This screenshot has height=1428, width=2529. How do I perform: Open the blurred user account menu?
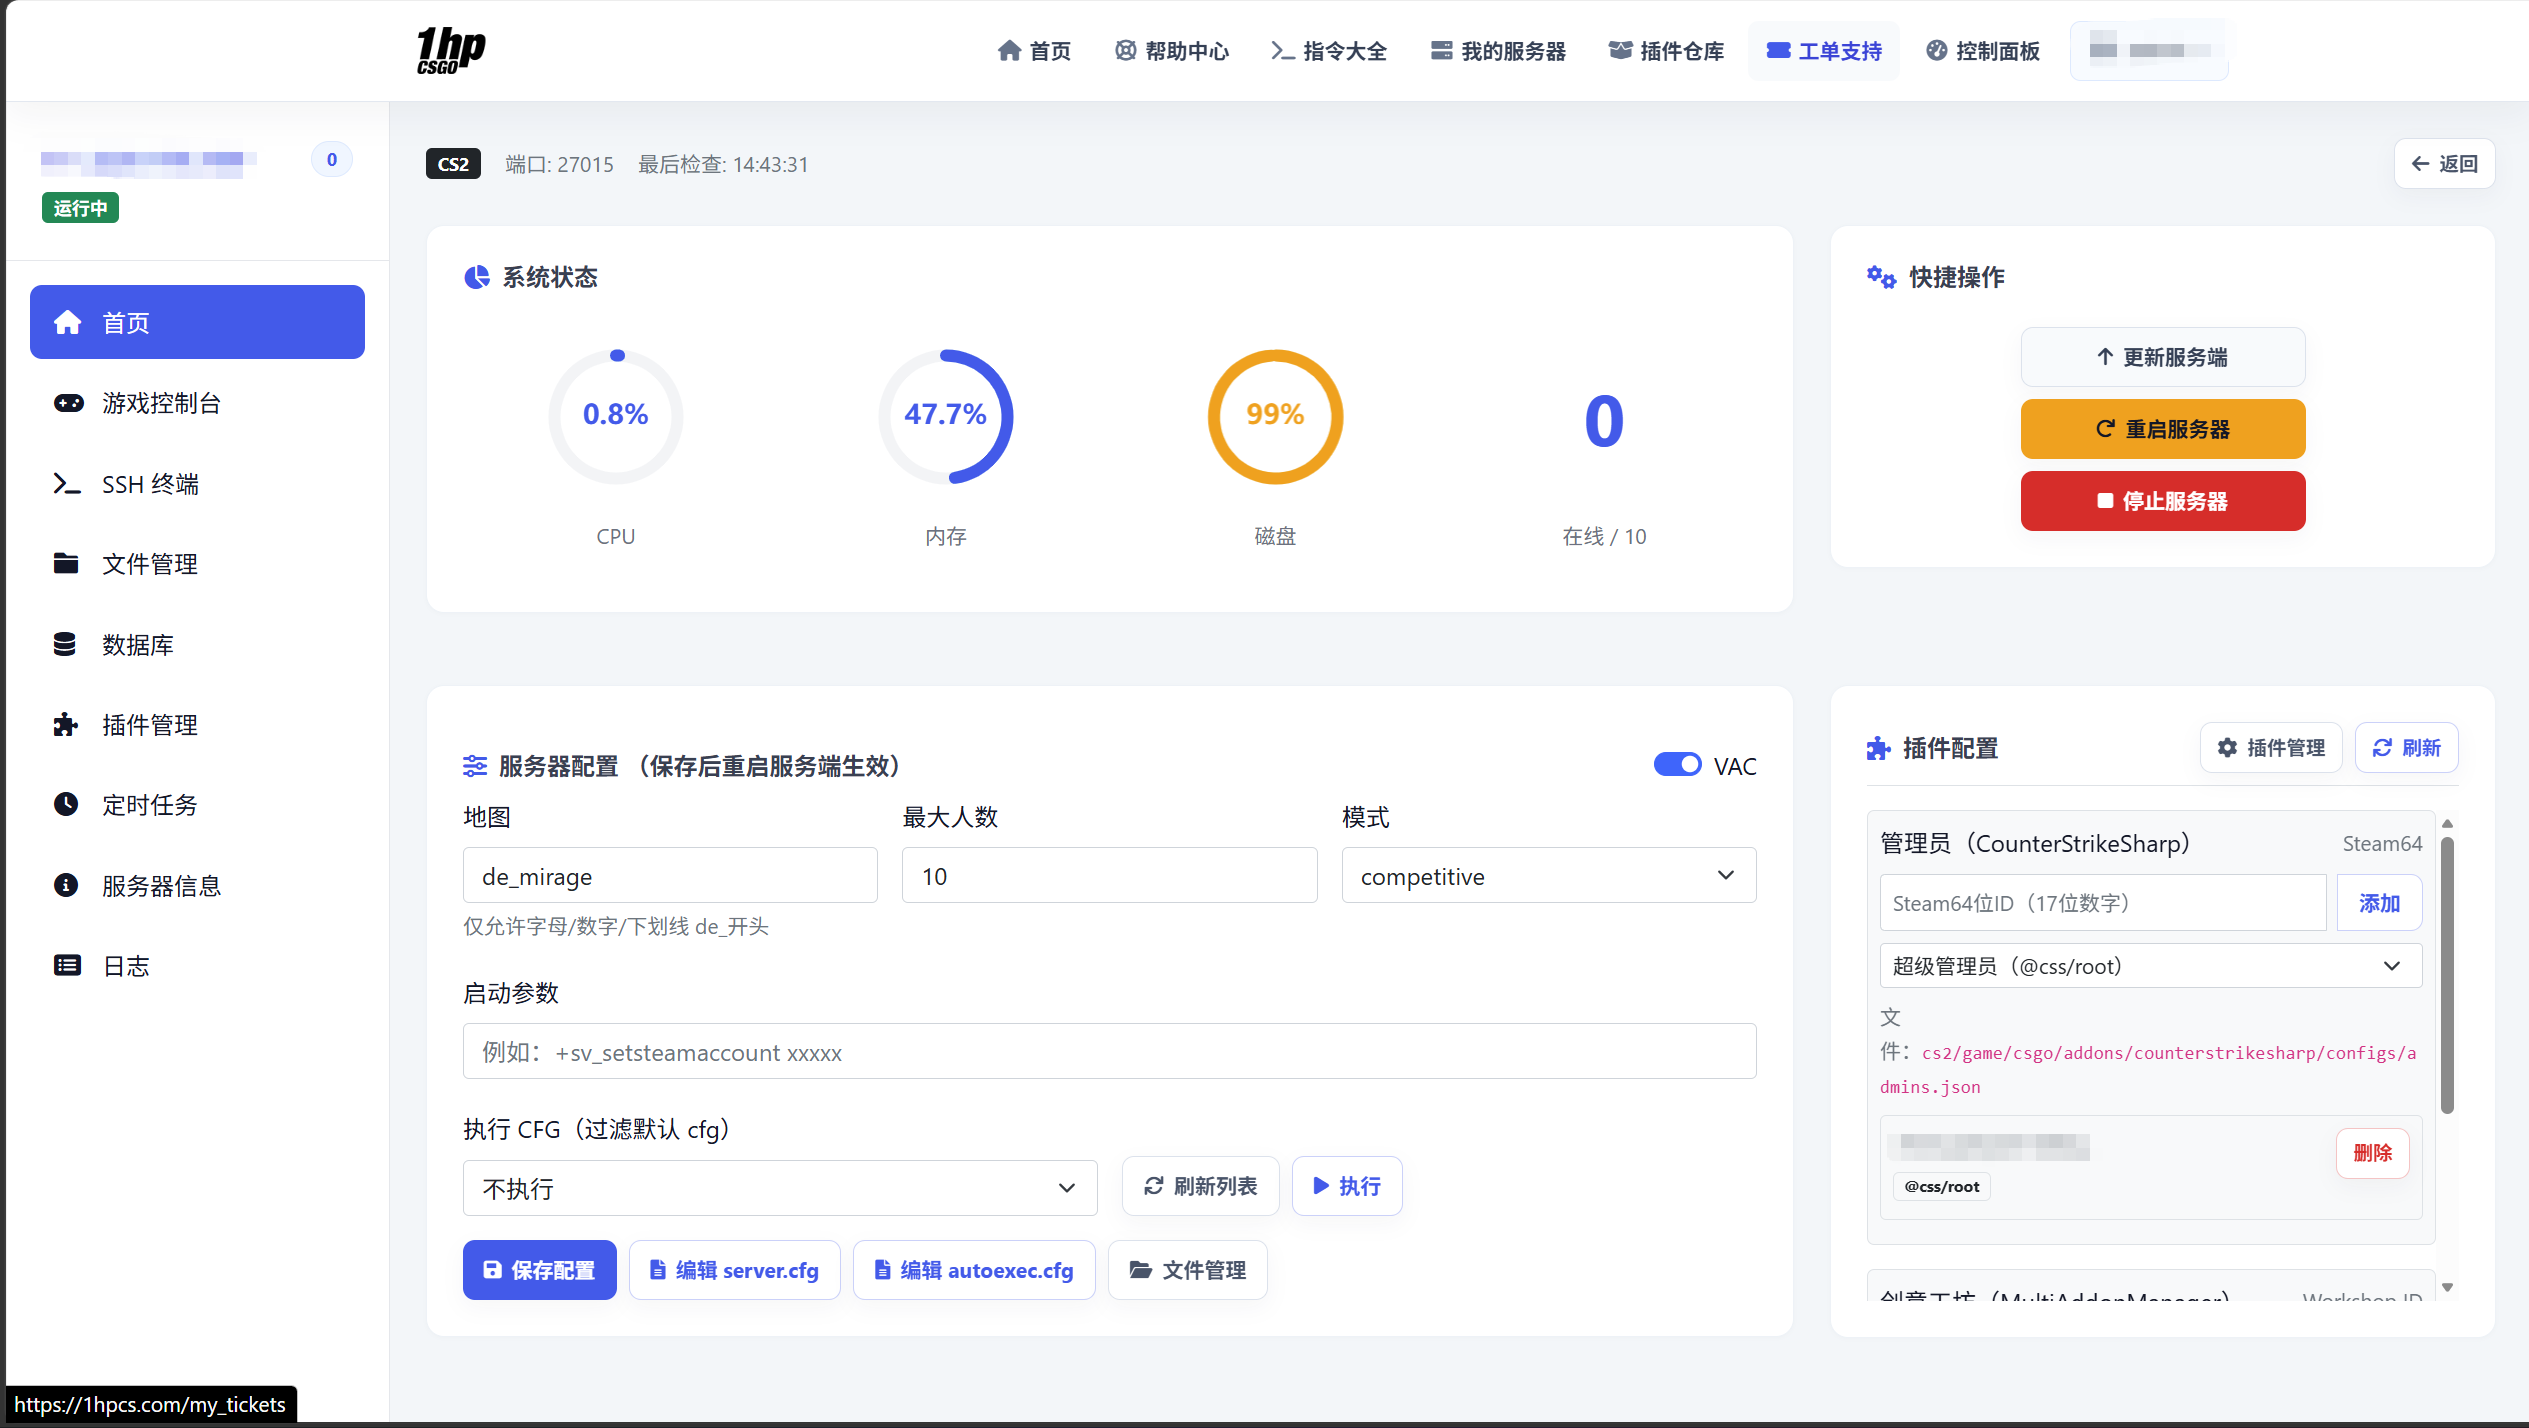tap(2149, 50)
